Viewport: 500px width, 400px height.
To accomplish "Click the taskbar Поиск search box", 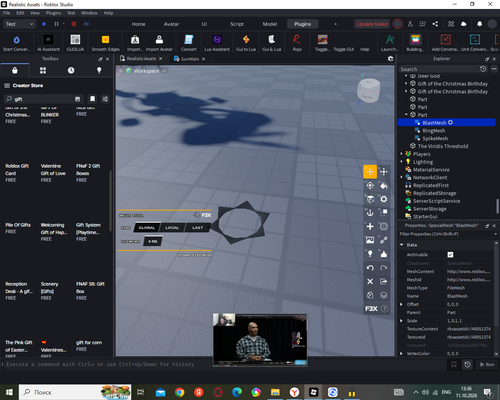I will [75, 392].
